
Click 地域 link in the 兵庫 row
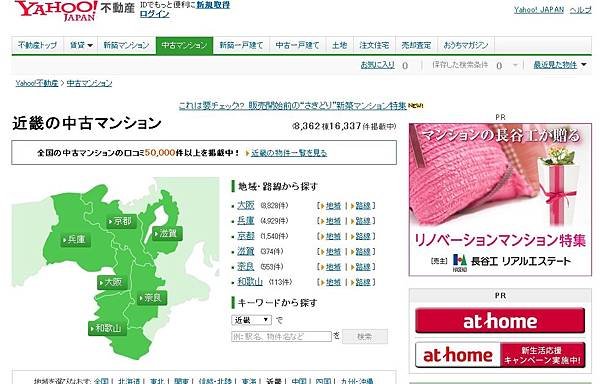pyautogui.click(x=333, y=221)
